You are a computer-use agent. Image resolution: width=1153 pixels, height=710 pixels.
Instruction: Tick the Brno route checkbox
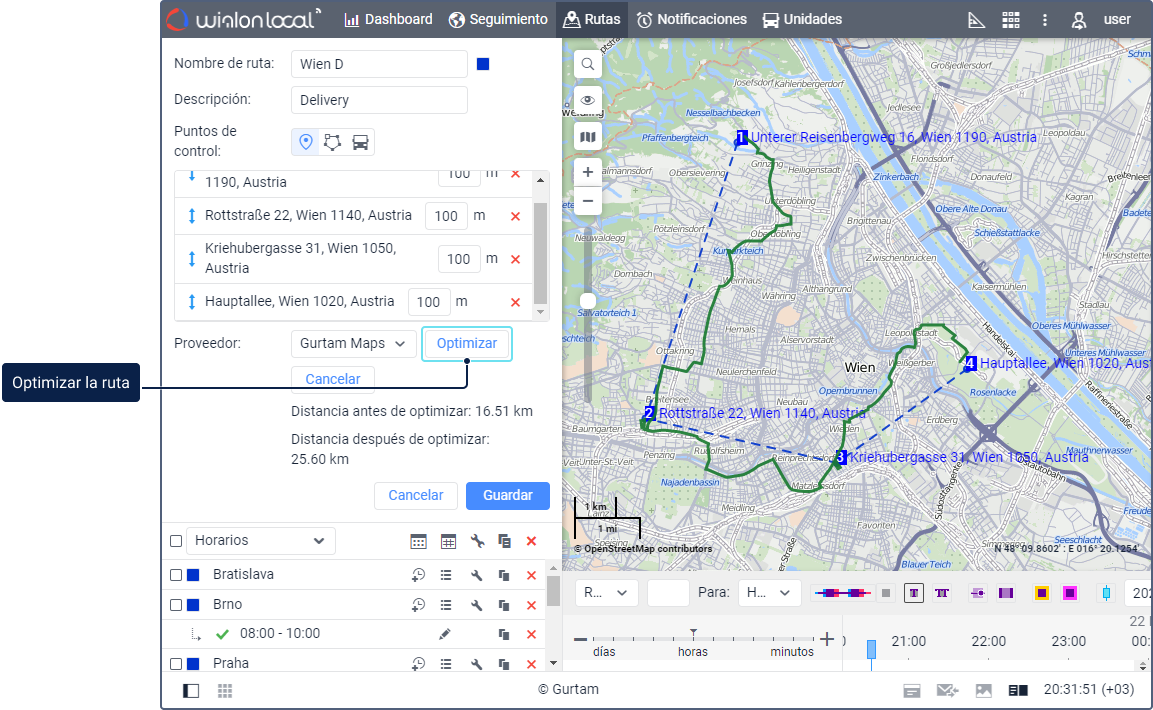point(176,605)
